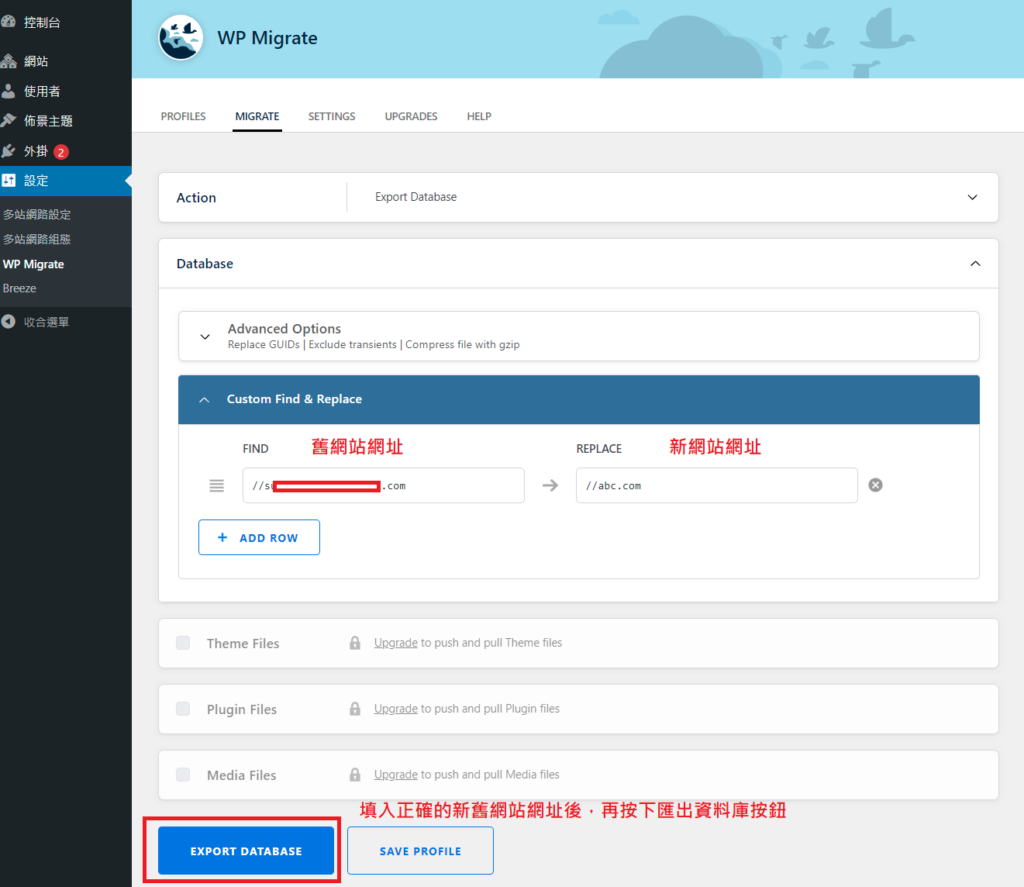Expand the Action panel chevron
Screen dimensions: 1024x887
[972, 198]
